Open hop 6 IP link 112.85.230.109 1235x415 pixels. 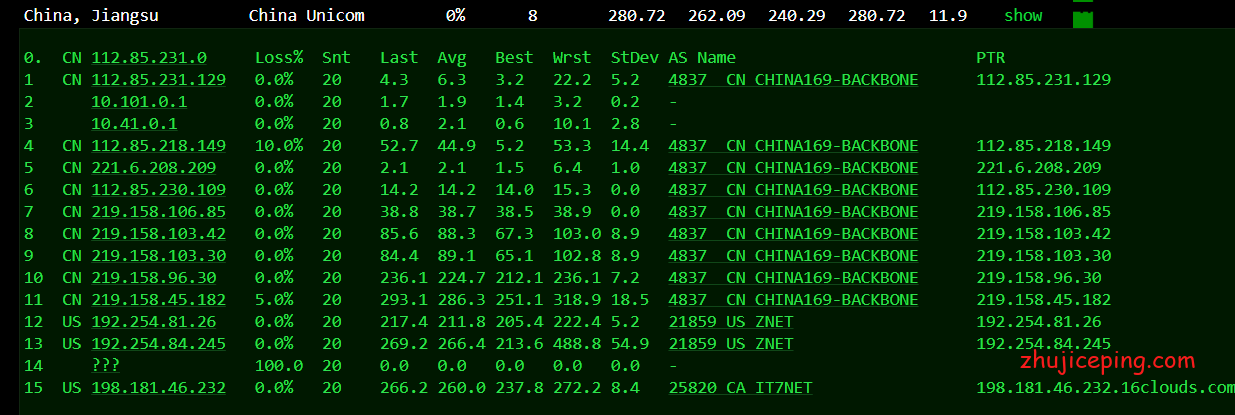click(158, 190)
